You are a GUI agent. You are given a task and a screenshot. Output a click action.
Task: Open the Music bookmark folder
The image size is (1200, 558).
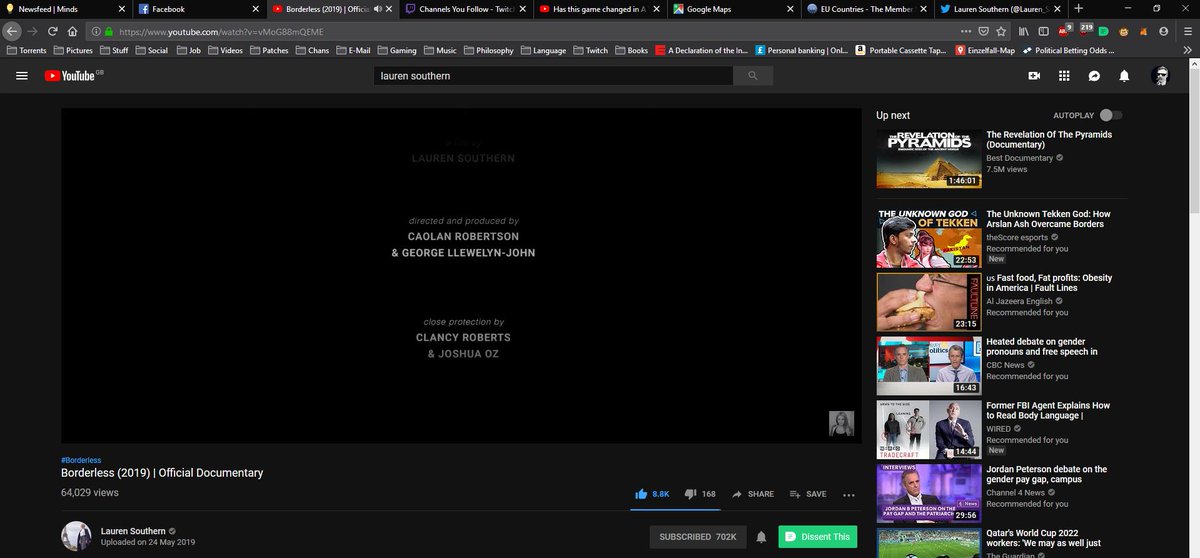(440, 50)
